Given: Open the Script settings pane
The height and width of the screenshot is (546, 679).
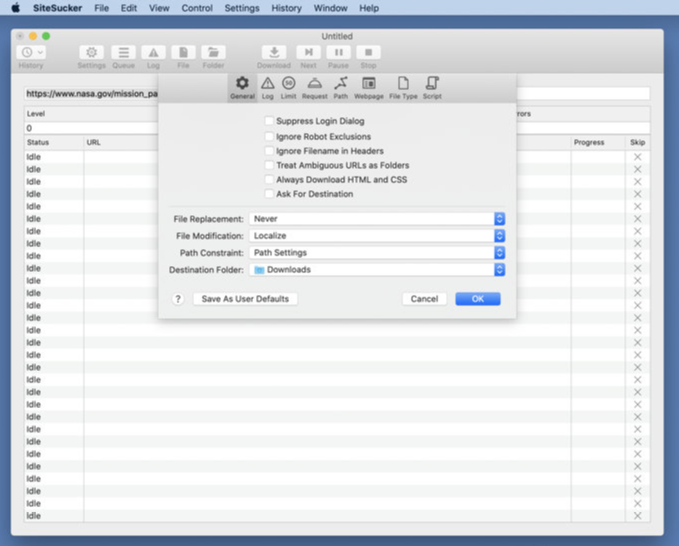Looking at the screenshot, I should click(432, 87).
